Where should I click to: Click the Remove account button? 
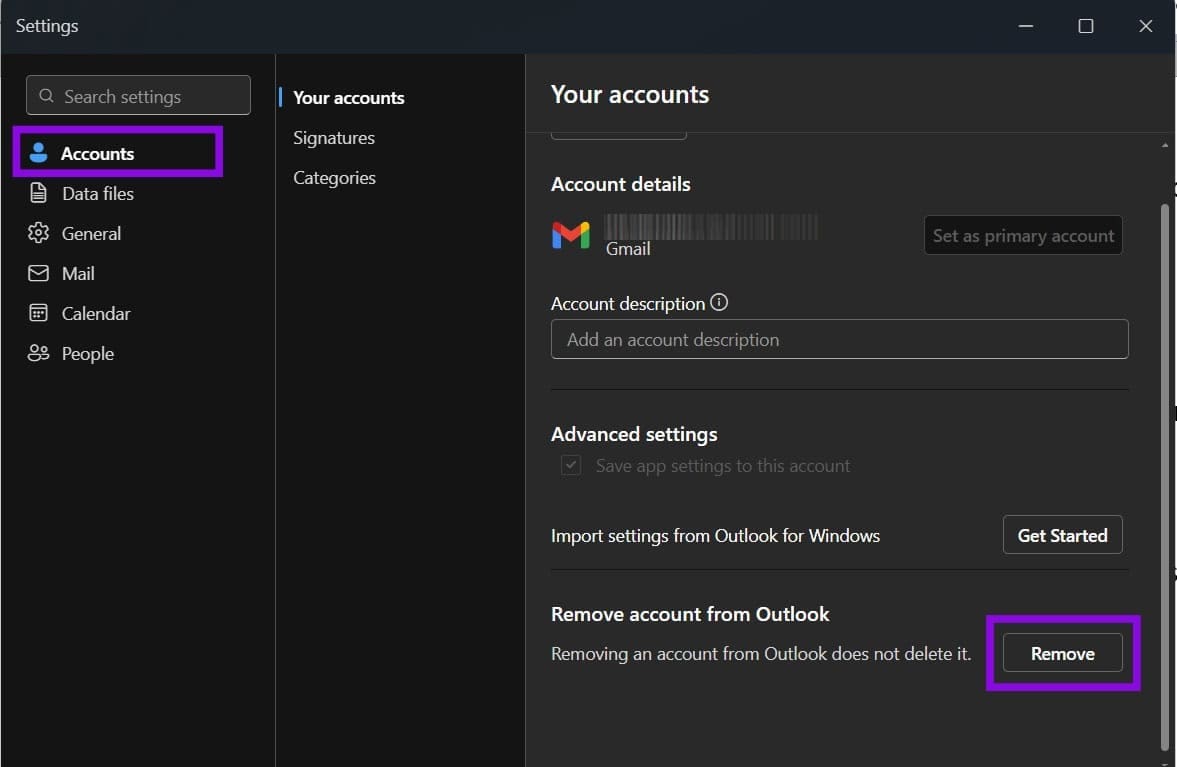(1062, 654)
